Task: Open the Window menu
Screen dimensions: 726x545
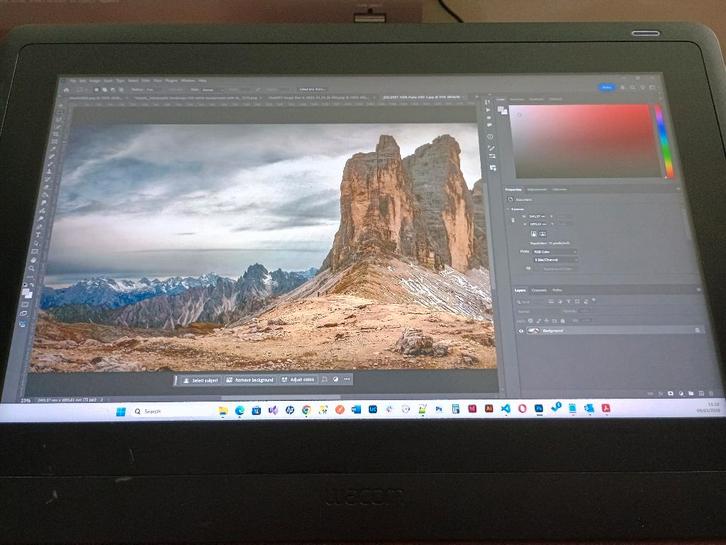Action: point(188,81)
